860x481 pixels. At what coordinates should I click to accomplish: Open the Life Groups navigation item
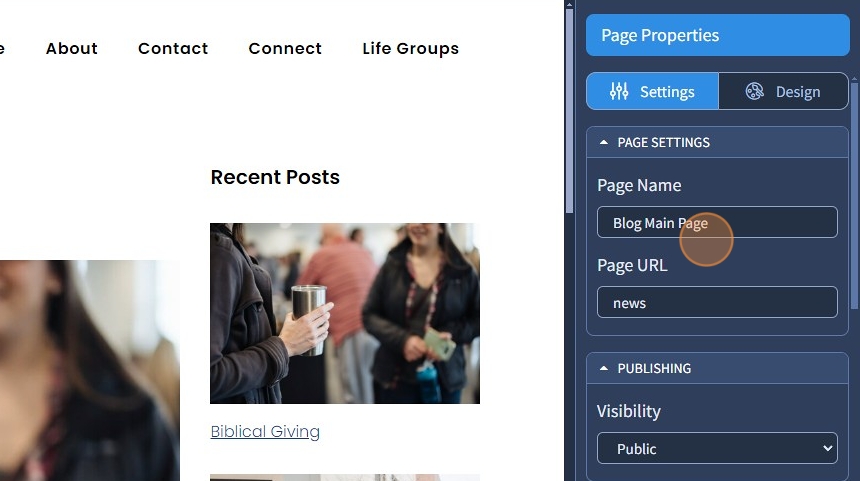pyautogui.click(x=410, y=49)
